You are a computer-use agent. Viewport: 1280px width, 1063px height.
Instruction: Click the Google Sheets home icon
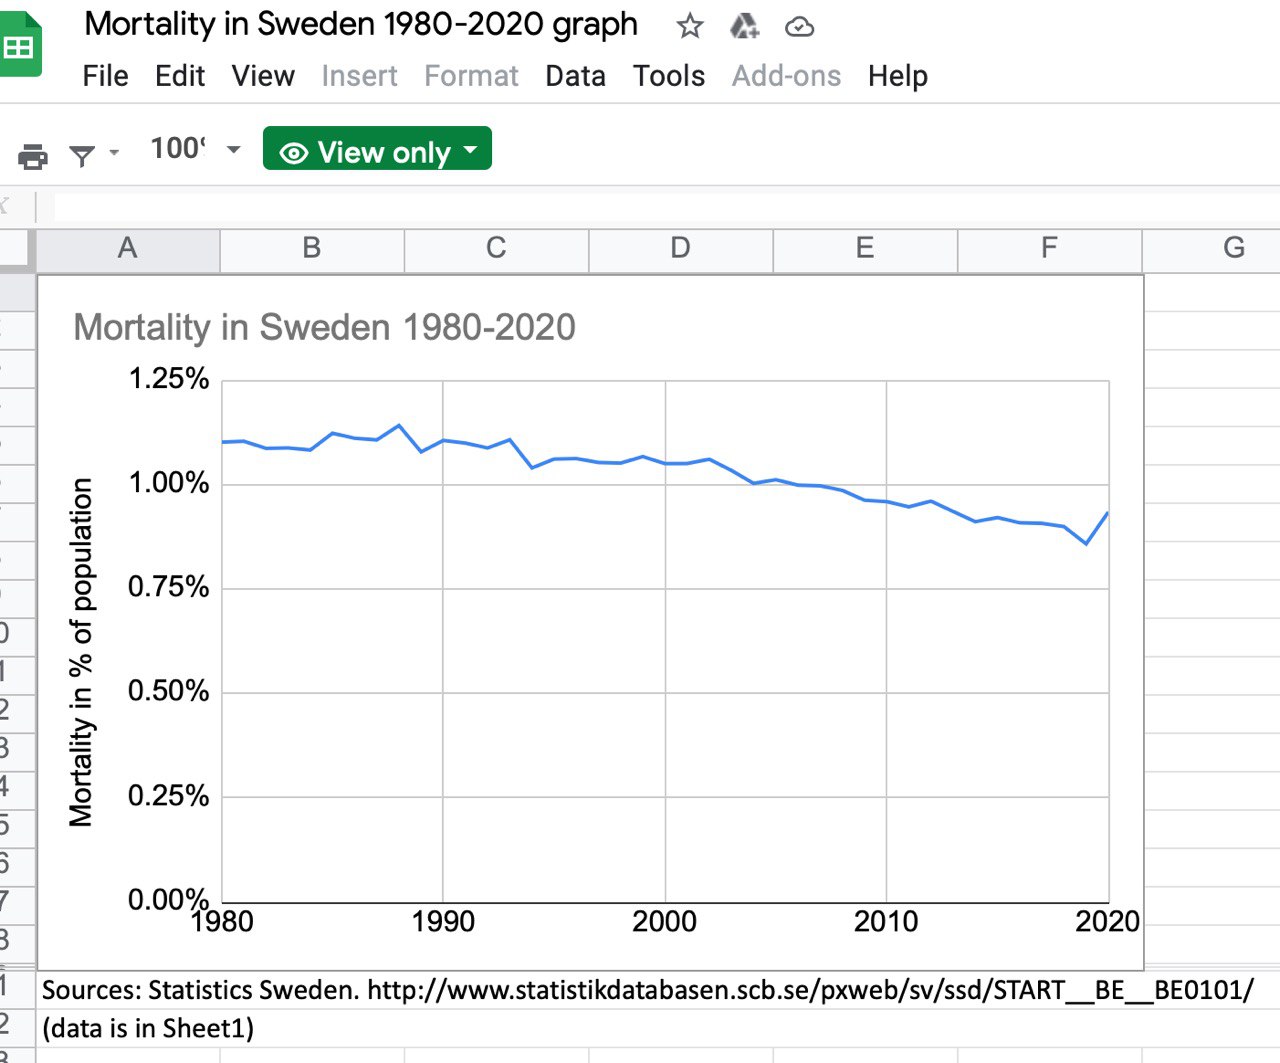(18, 46)
